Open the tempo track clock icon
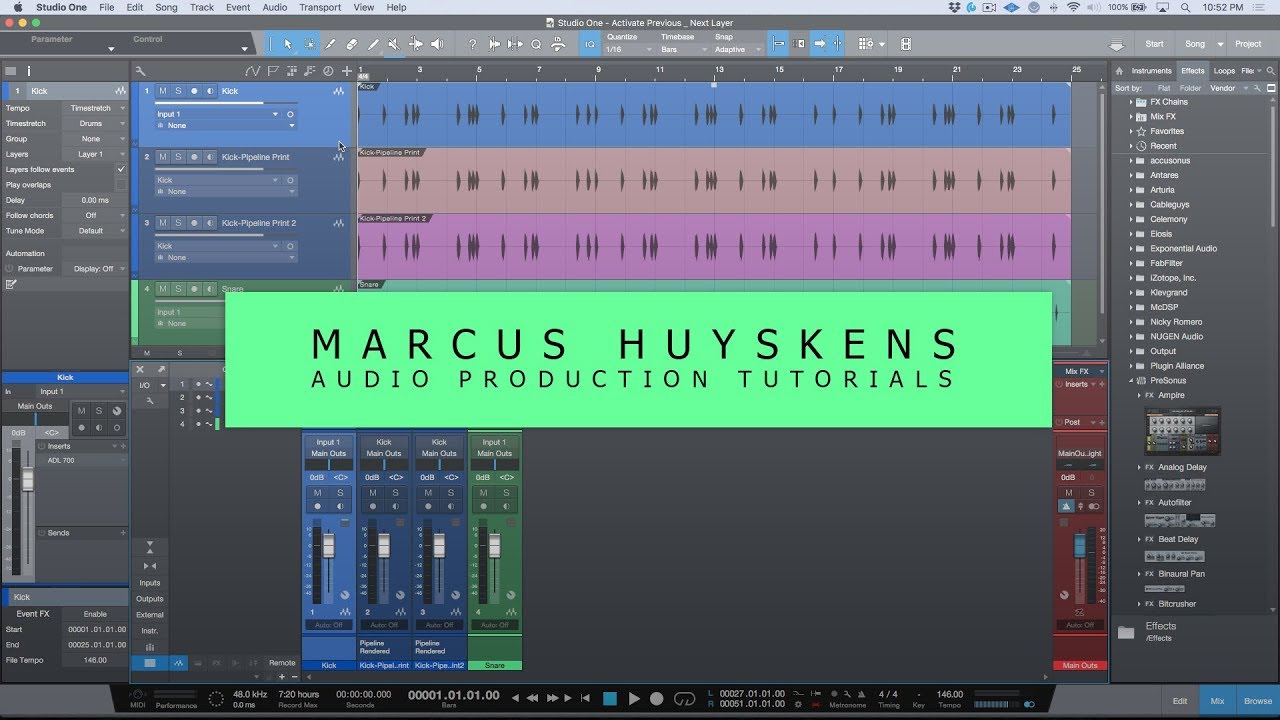The width and height of the screenshot is (1280, 720). coord(328,71)
